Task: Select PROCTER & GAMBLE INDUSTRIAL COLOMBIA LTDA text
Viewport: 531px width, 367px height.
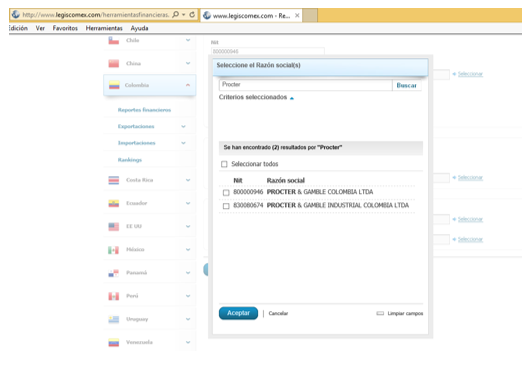Action: [338, 205]
